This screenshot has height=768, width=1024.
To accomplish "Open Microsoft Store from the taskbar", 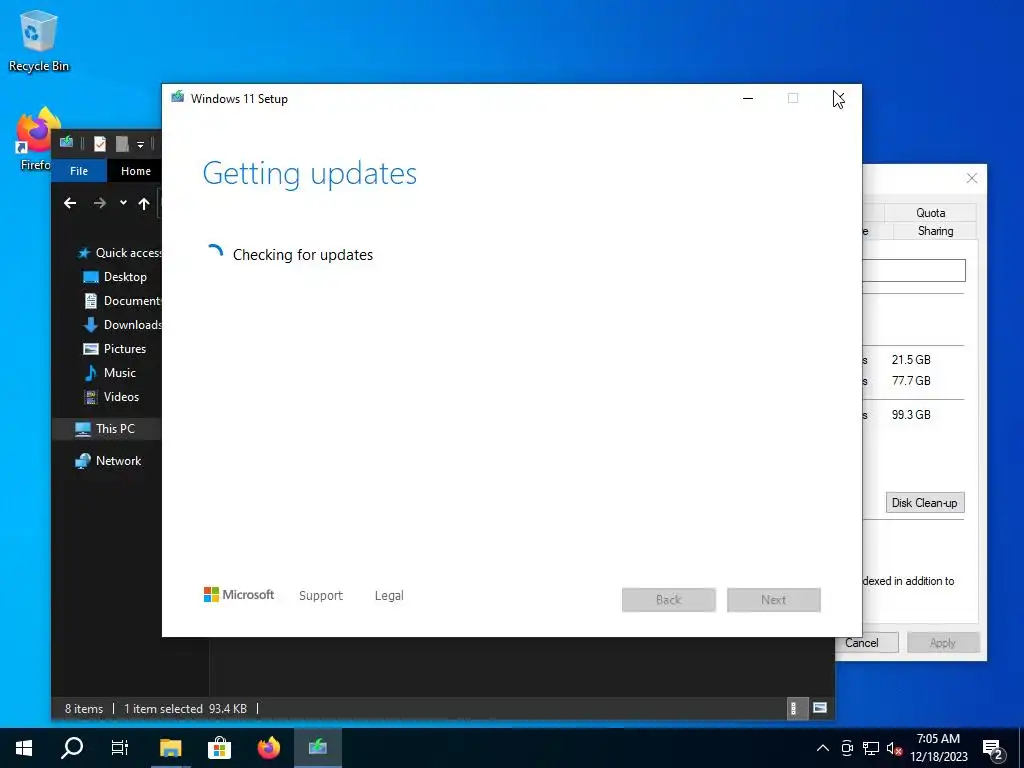I will [x=219, y=748].
